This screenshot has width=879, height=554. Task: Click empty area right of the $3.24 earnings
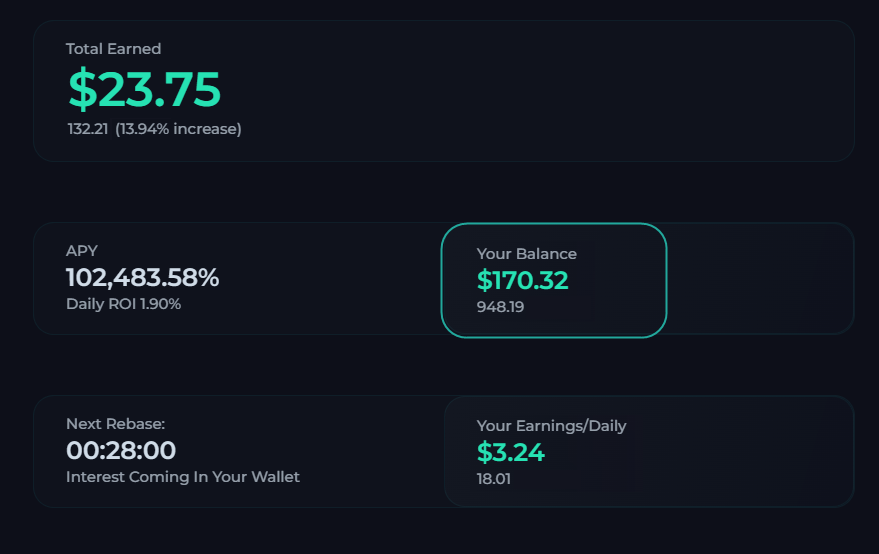click(700, 452)
